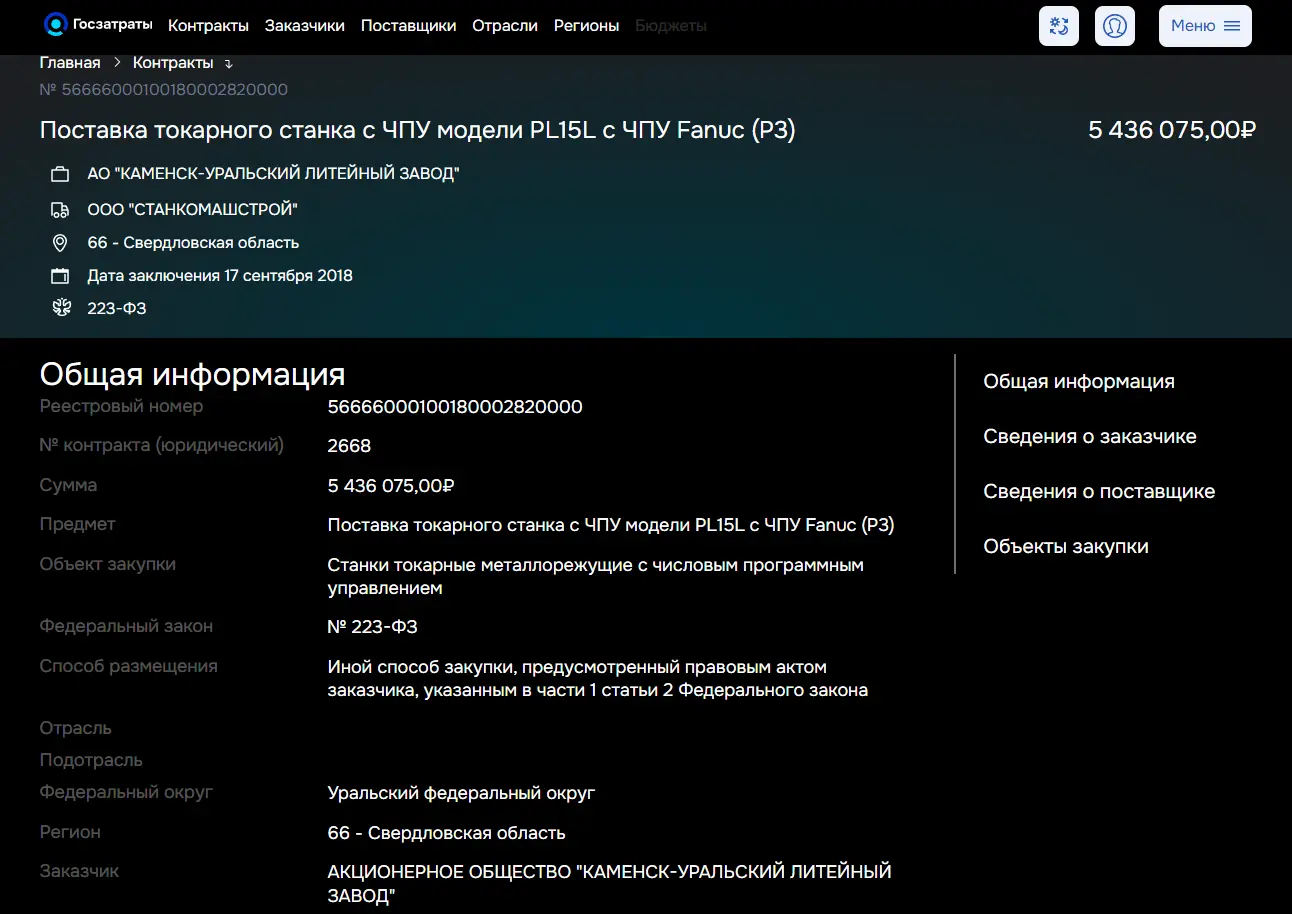1292x914 pixels.
Task: Open the Регионы navigation item
Action: [586, 26]
